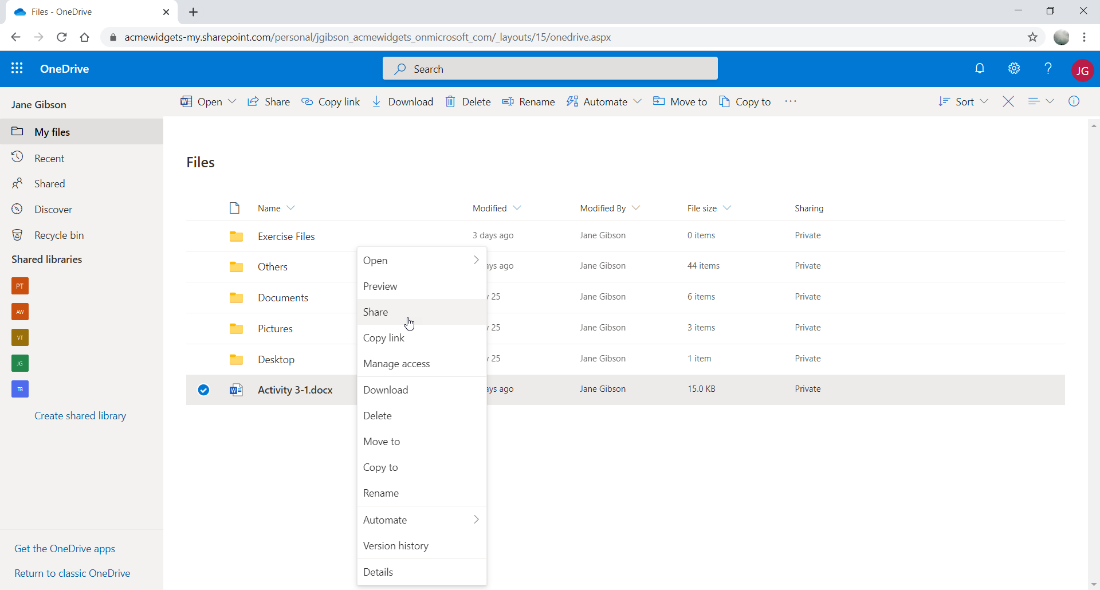This screenshot has height=590, width=1100.
Task: Expand the Open button chevron in toolbar
Action: [232, 101]
